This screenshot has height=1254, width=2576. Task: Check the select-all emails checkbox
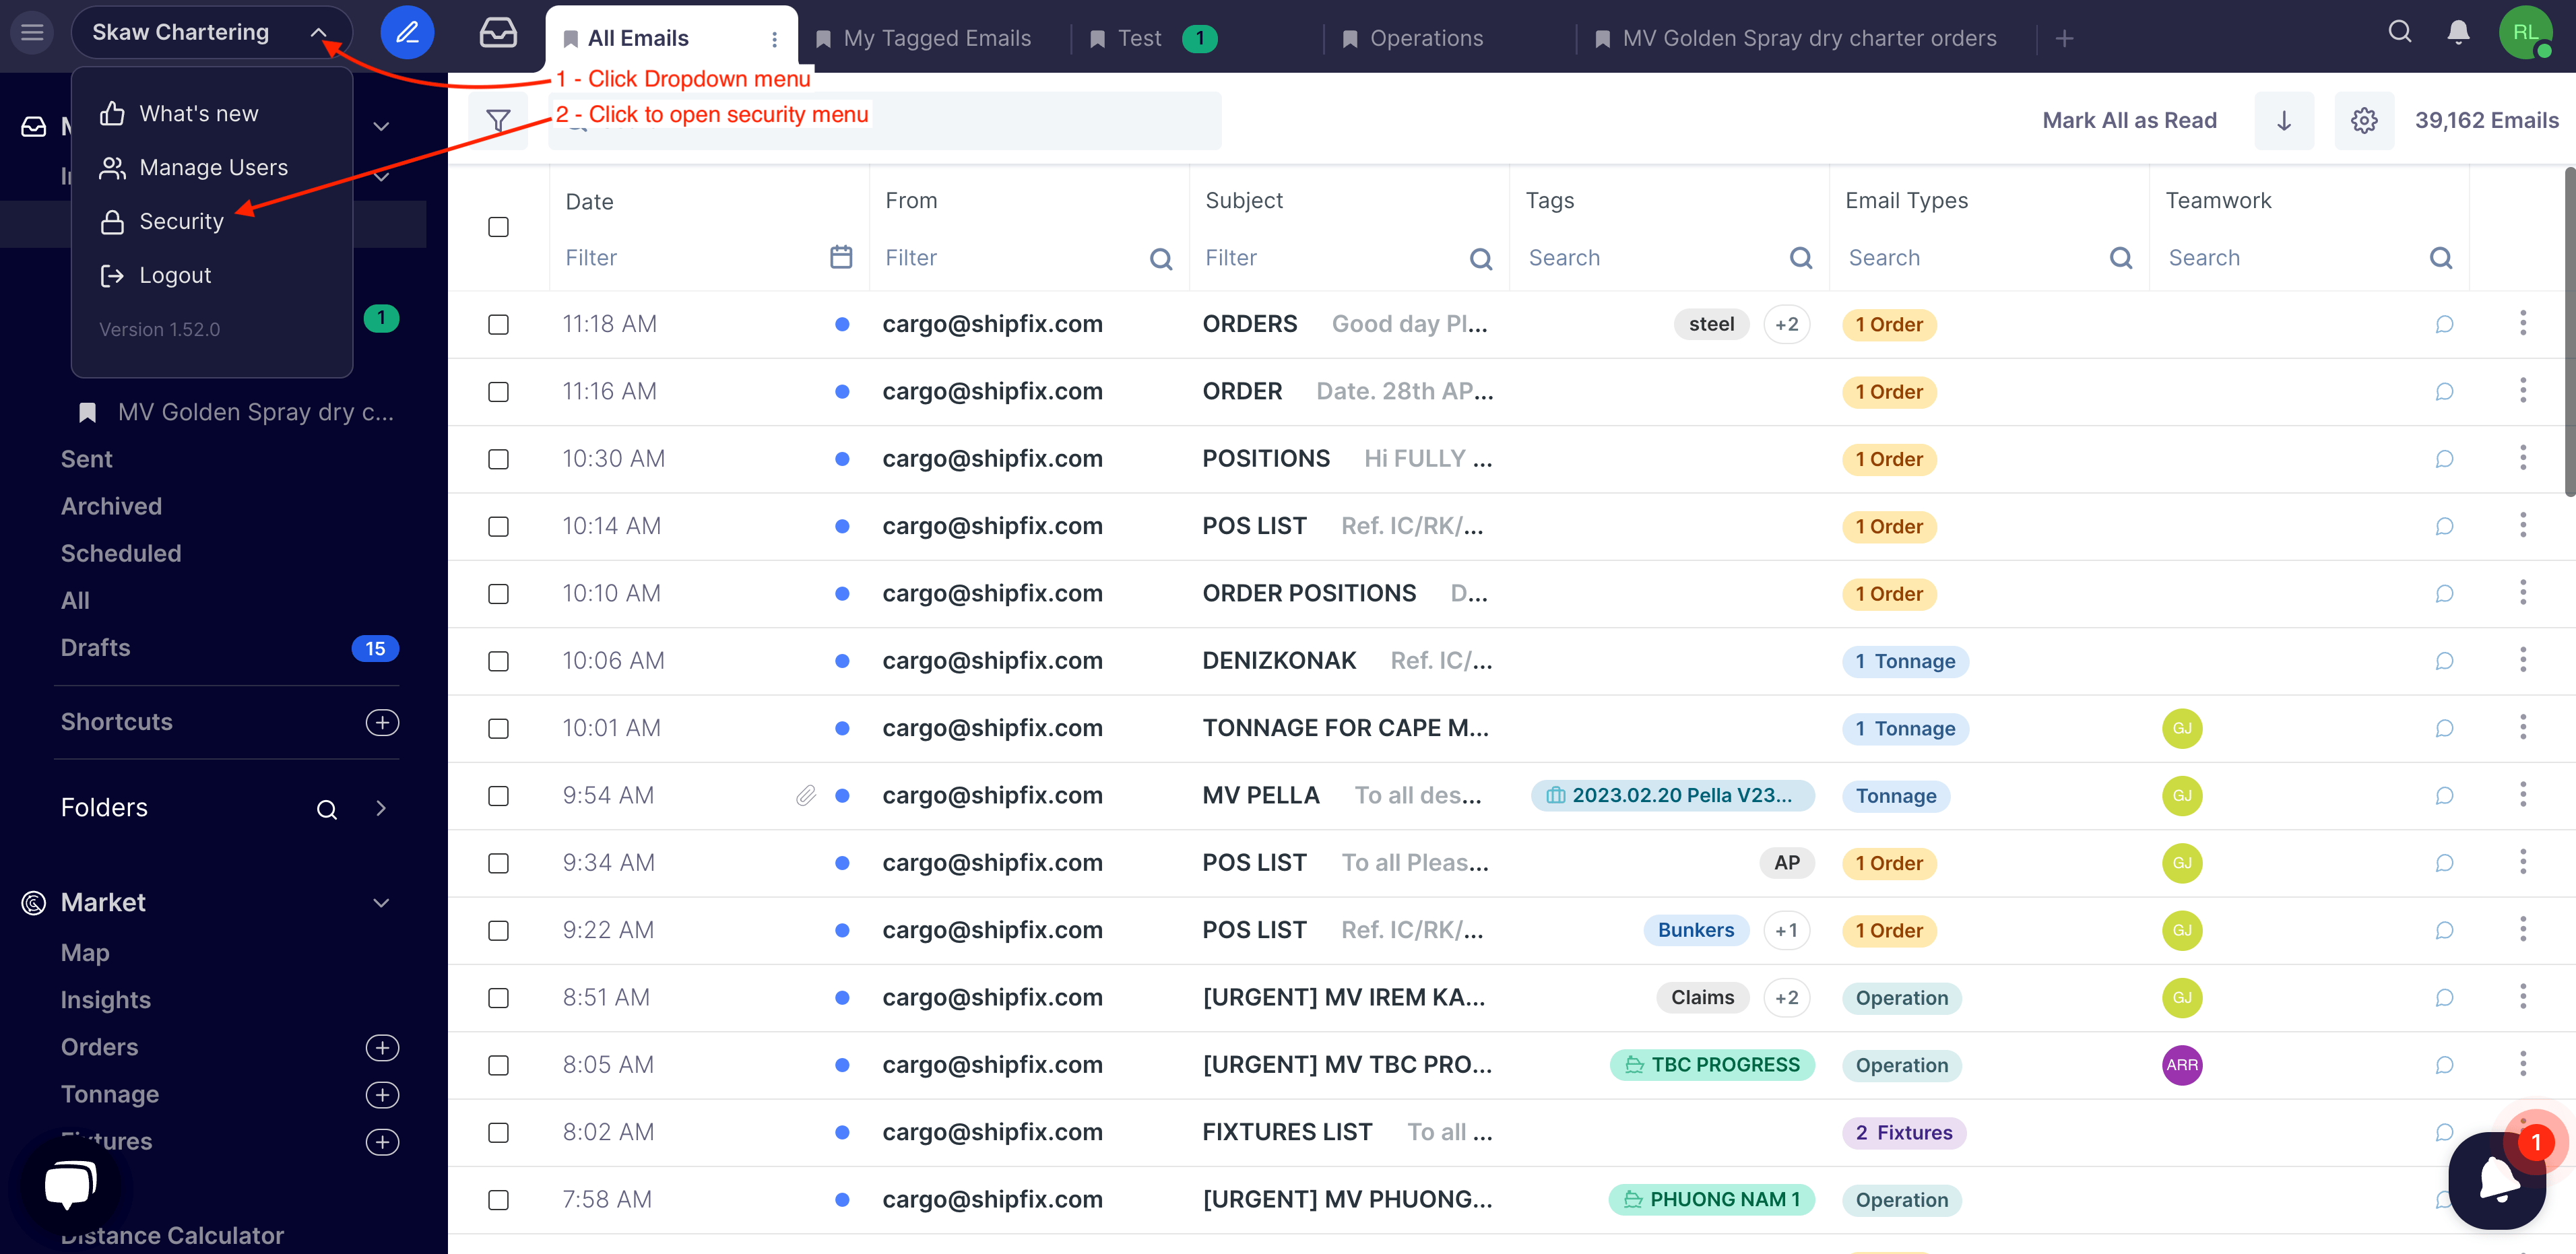tap(497, 227)
